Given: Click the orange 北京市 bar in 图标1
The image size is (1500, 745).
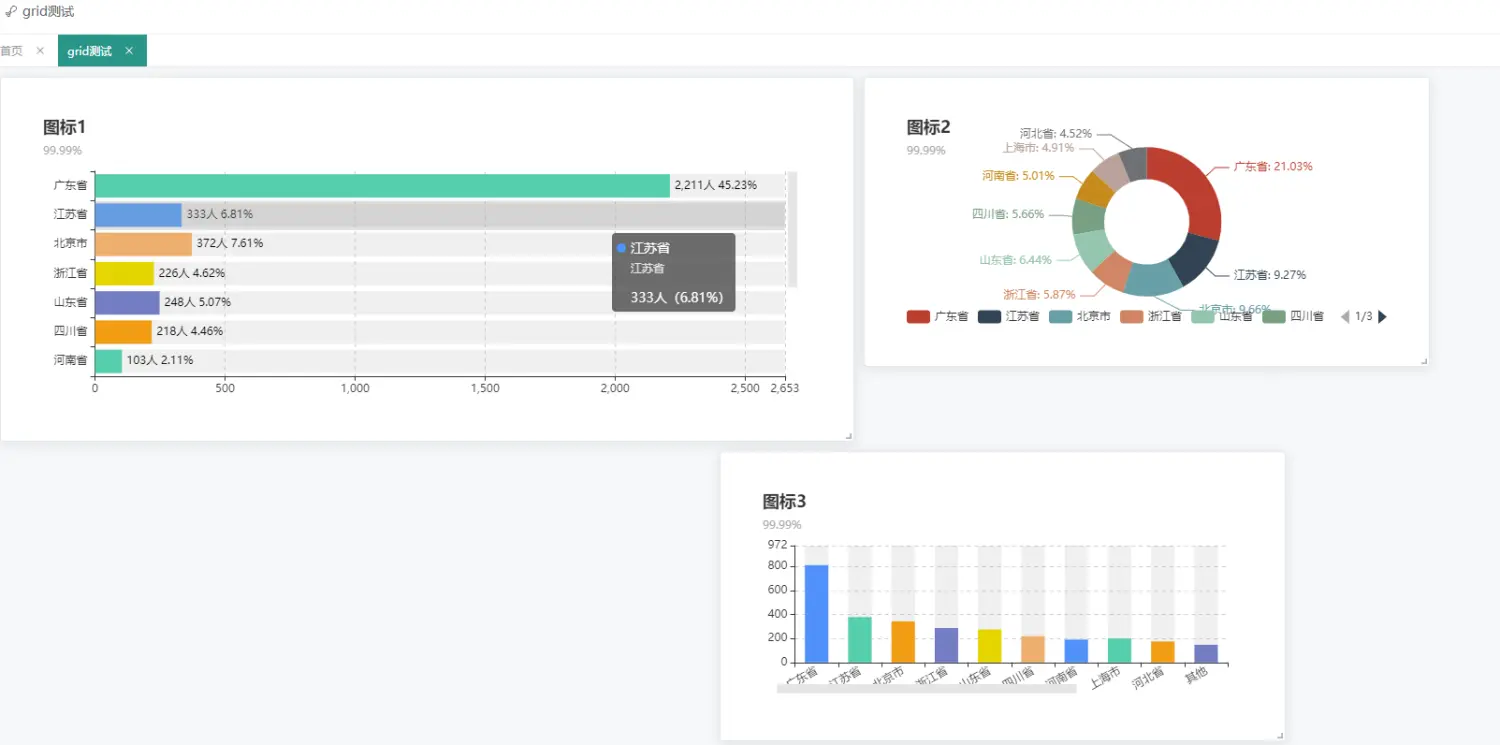Looking at the screenshot, I should click(142, 244).
